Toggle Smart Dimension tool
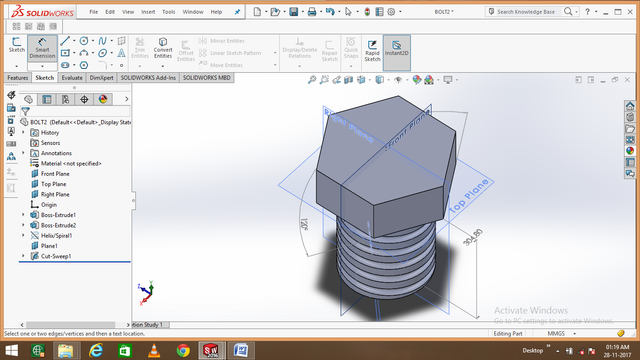640x360 pixels. (42, 48)
